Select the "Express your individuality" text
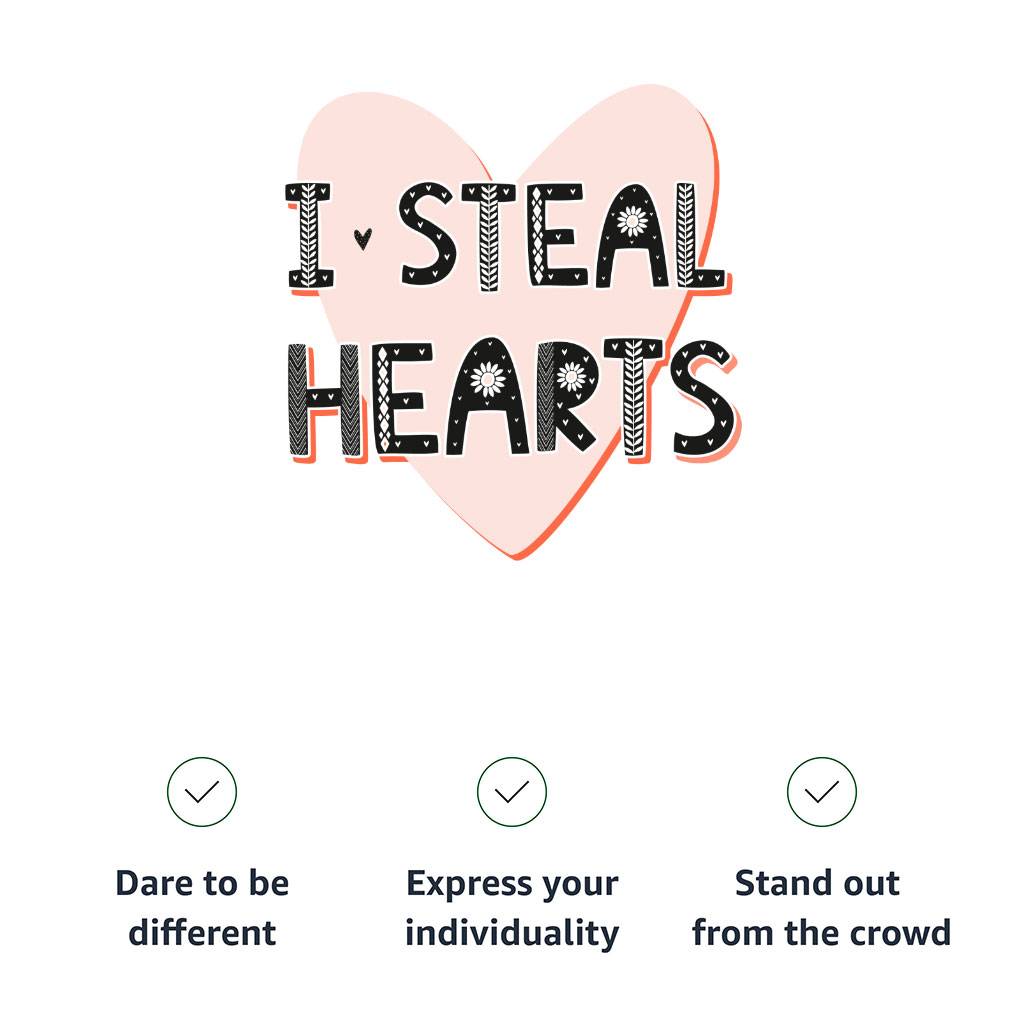Viewport: 1024px width, 1024px height. coord(512,908)
